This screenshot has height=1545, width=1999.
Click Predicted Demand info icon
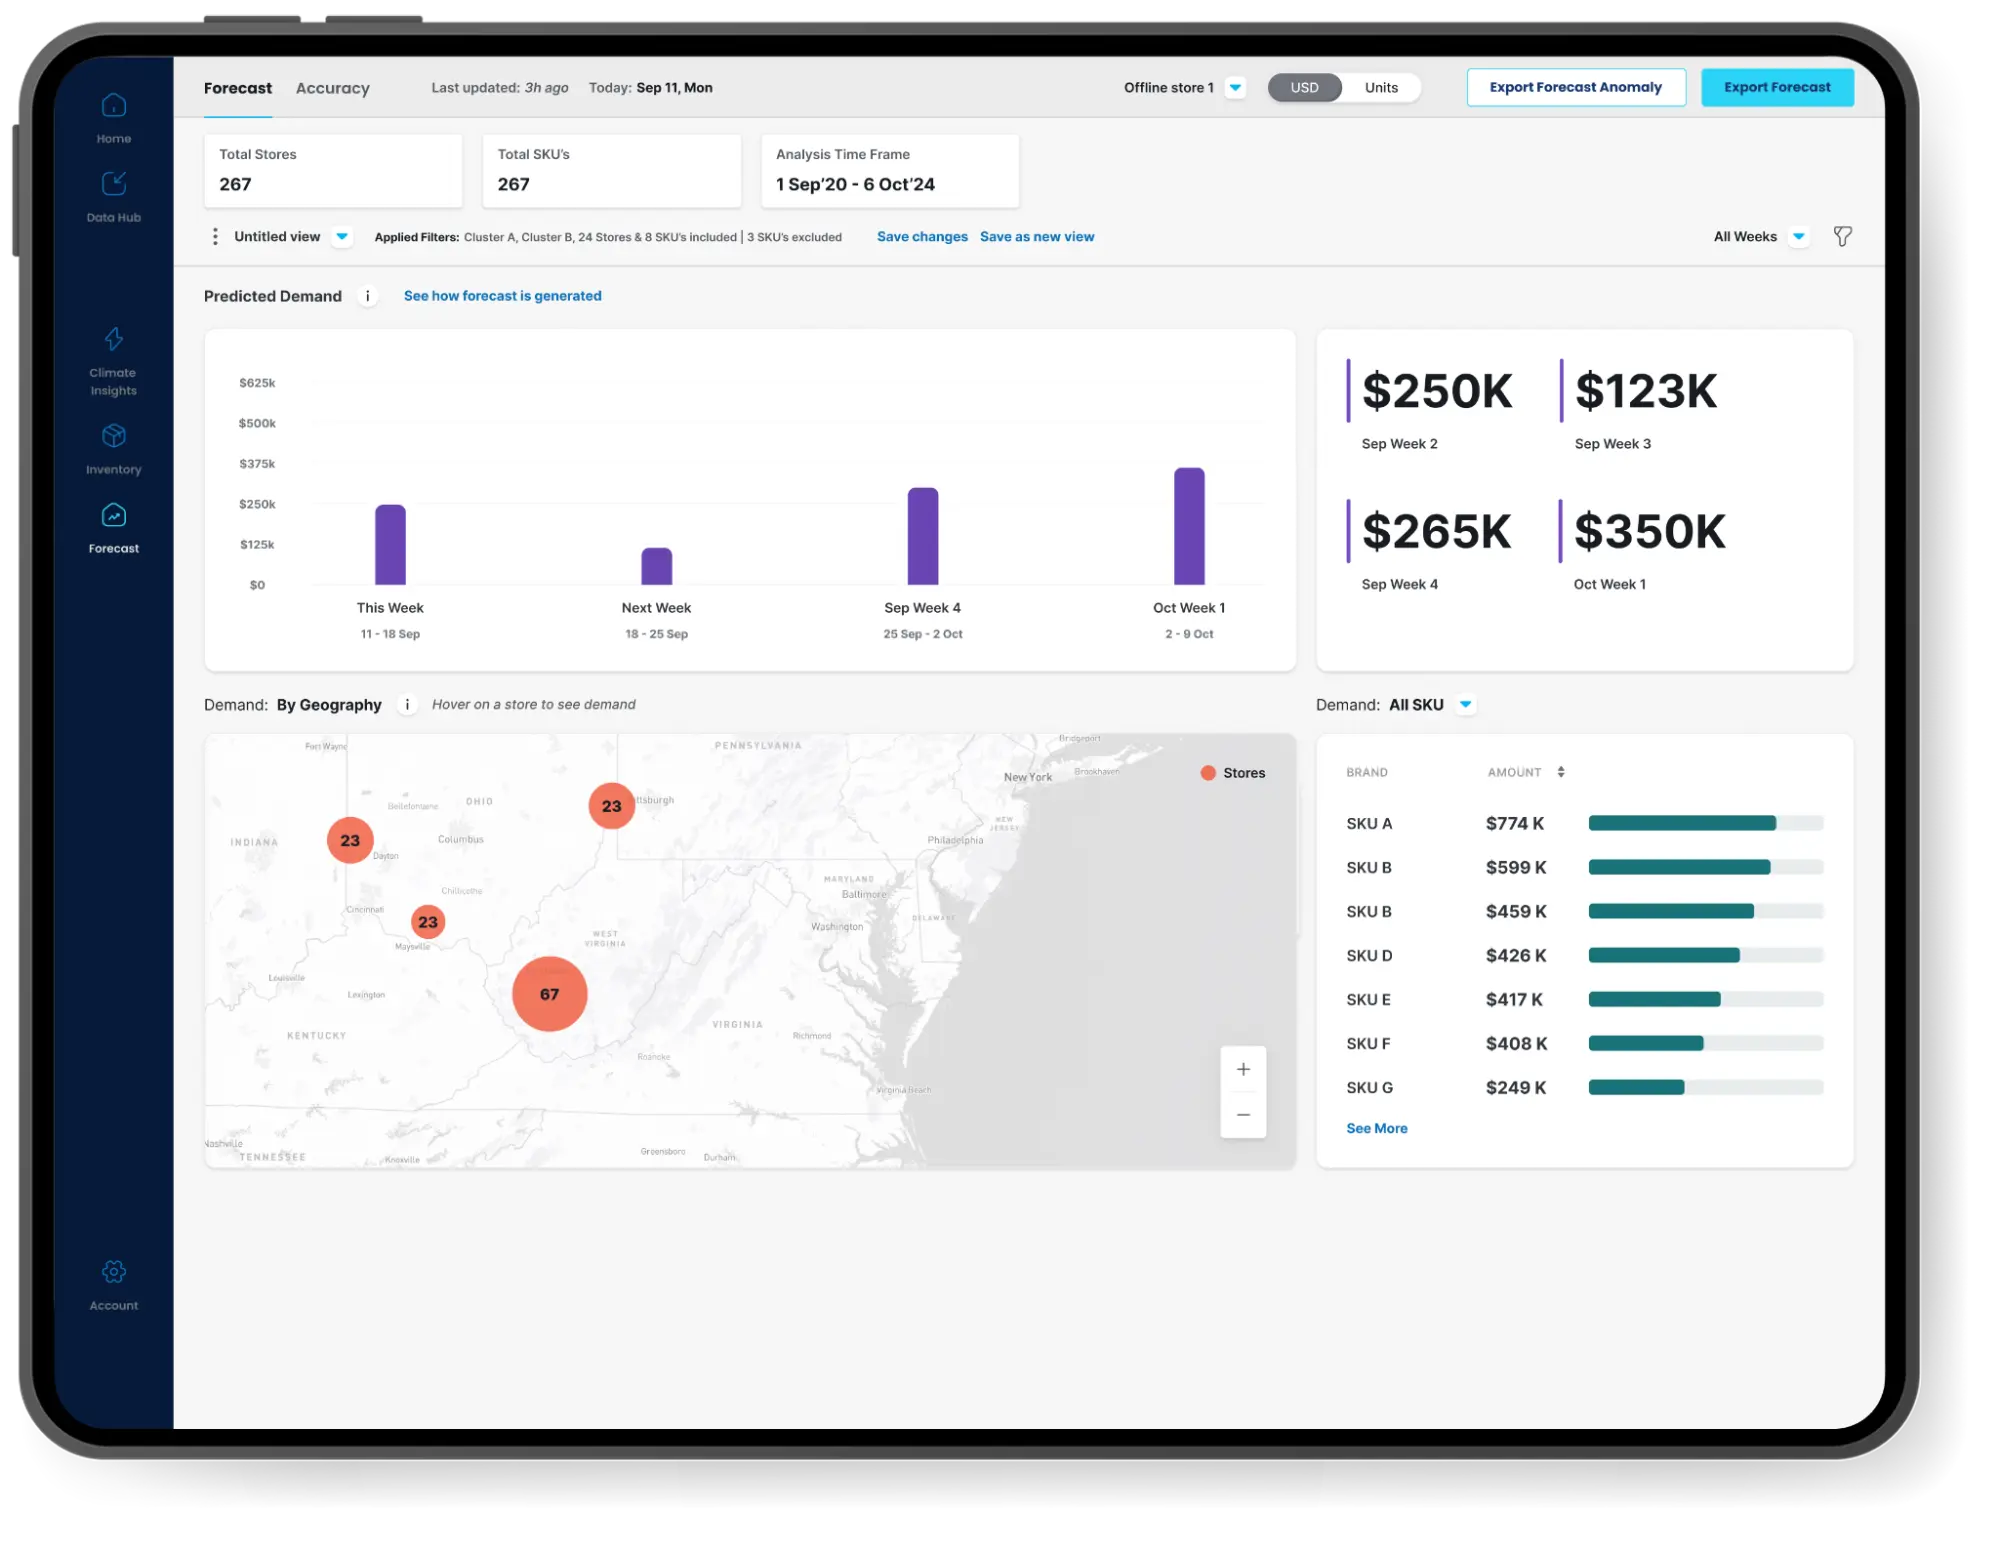[368, 296]
